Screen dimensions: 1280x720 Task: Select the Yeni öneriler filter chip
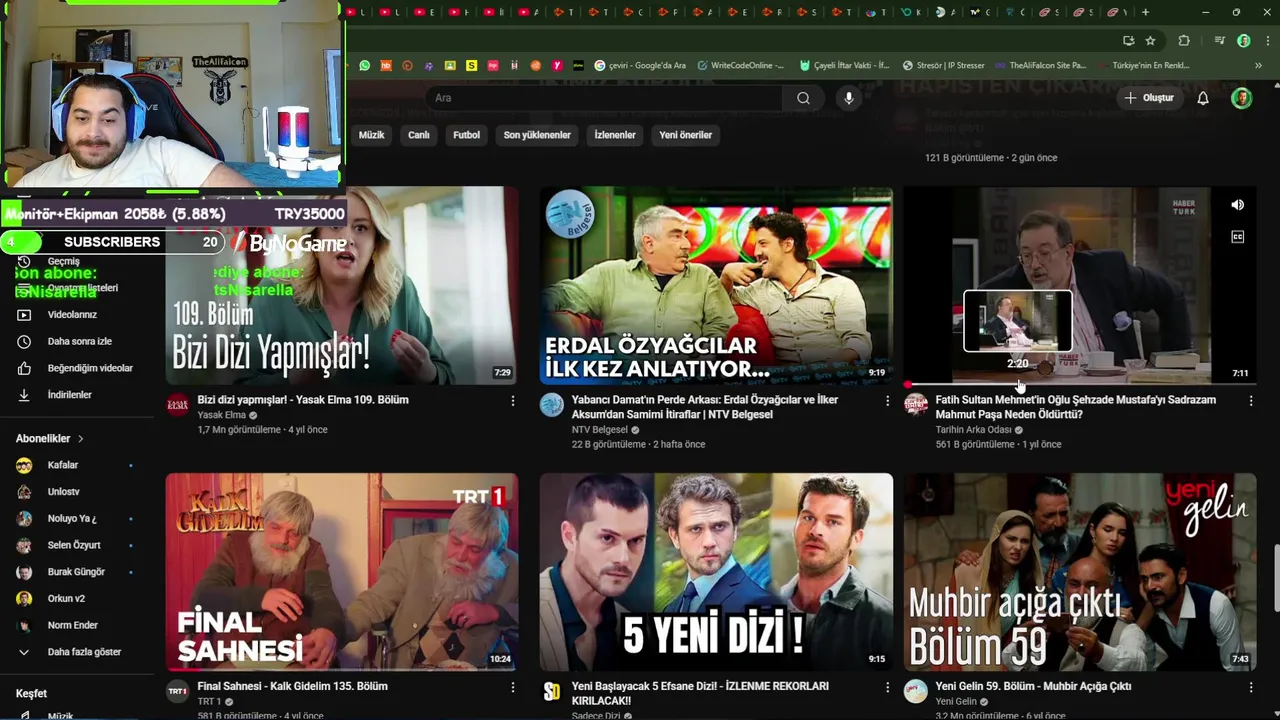686,135
